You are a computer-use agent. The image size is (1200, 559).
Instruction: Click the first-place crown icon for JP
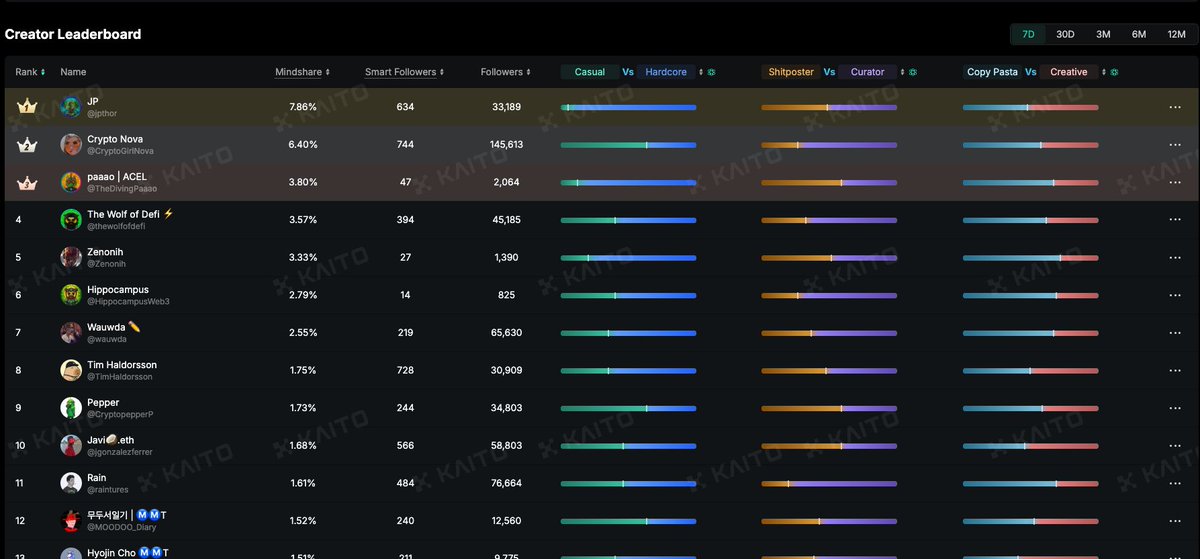pyautogui.click(x=27, y=106)
